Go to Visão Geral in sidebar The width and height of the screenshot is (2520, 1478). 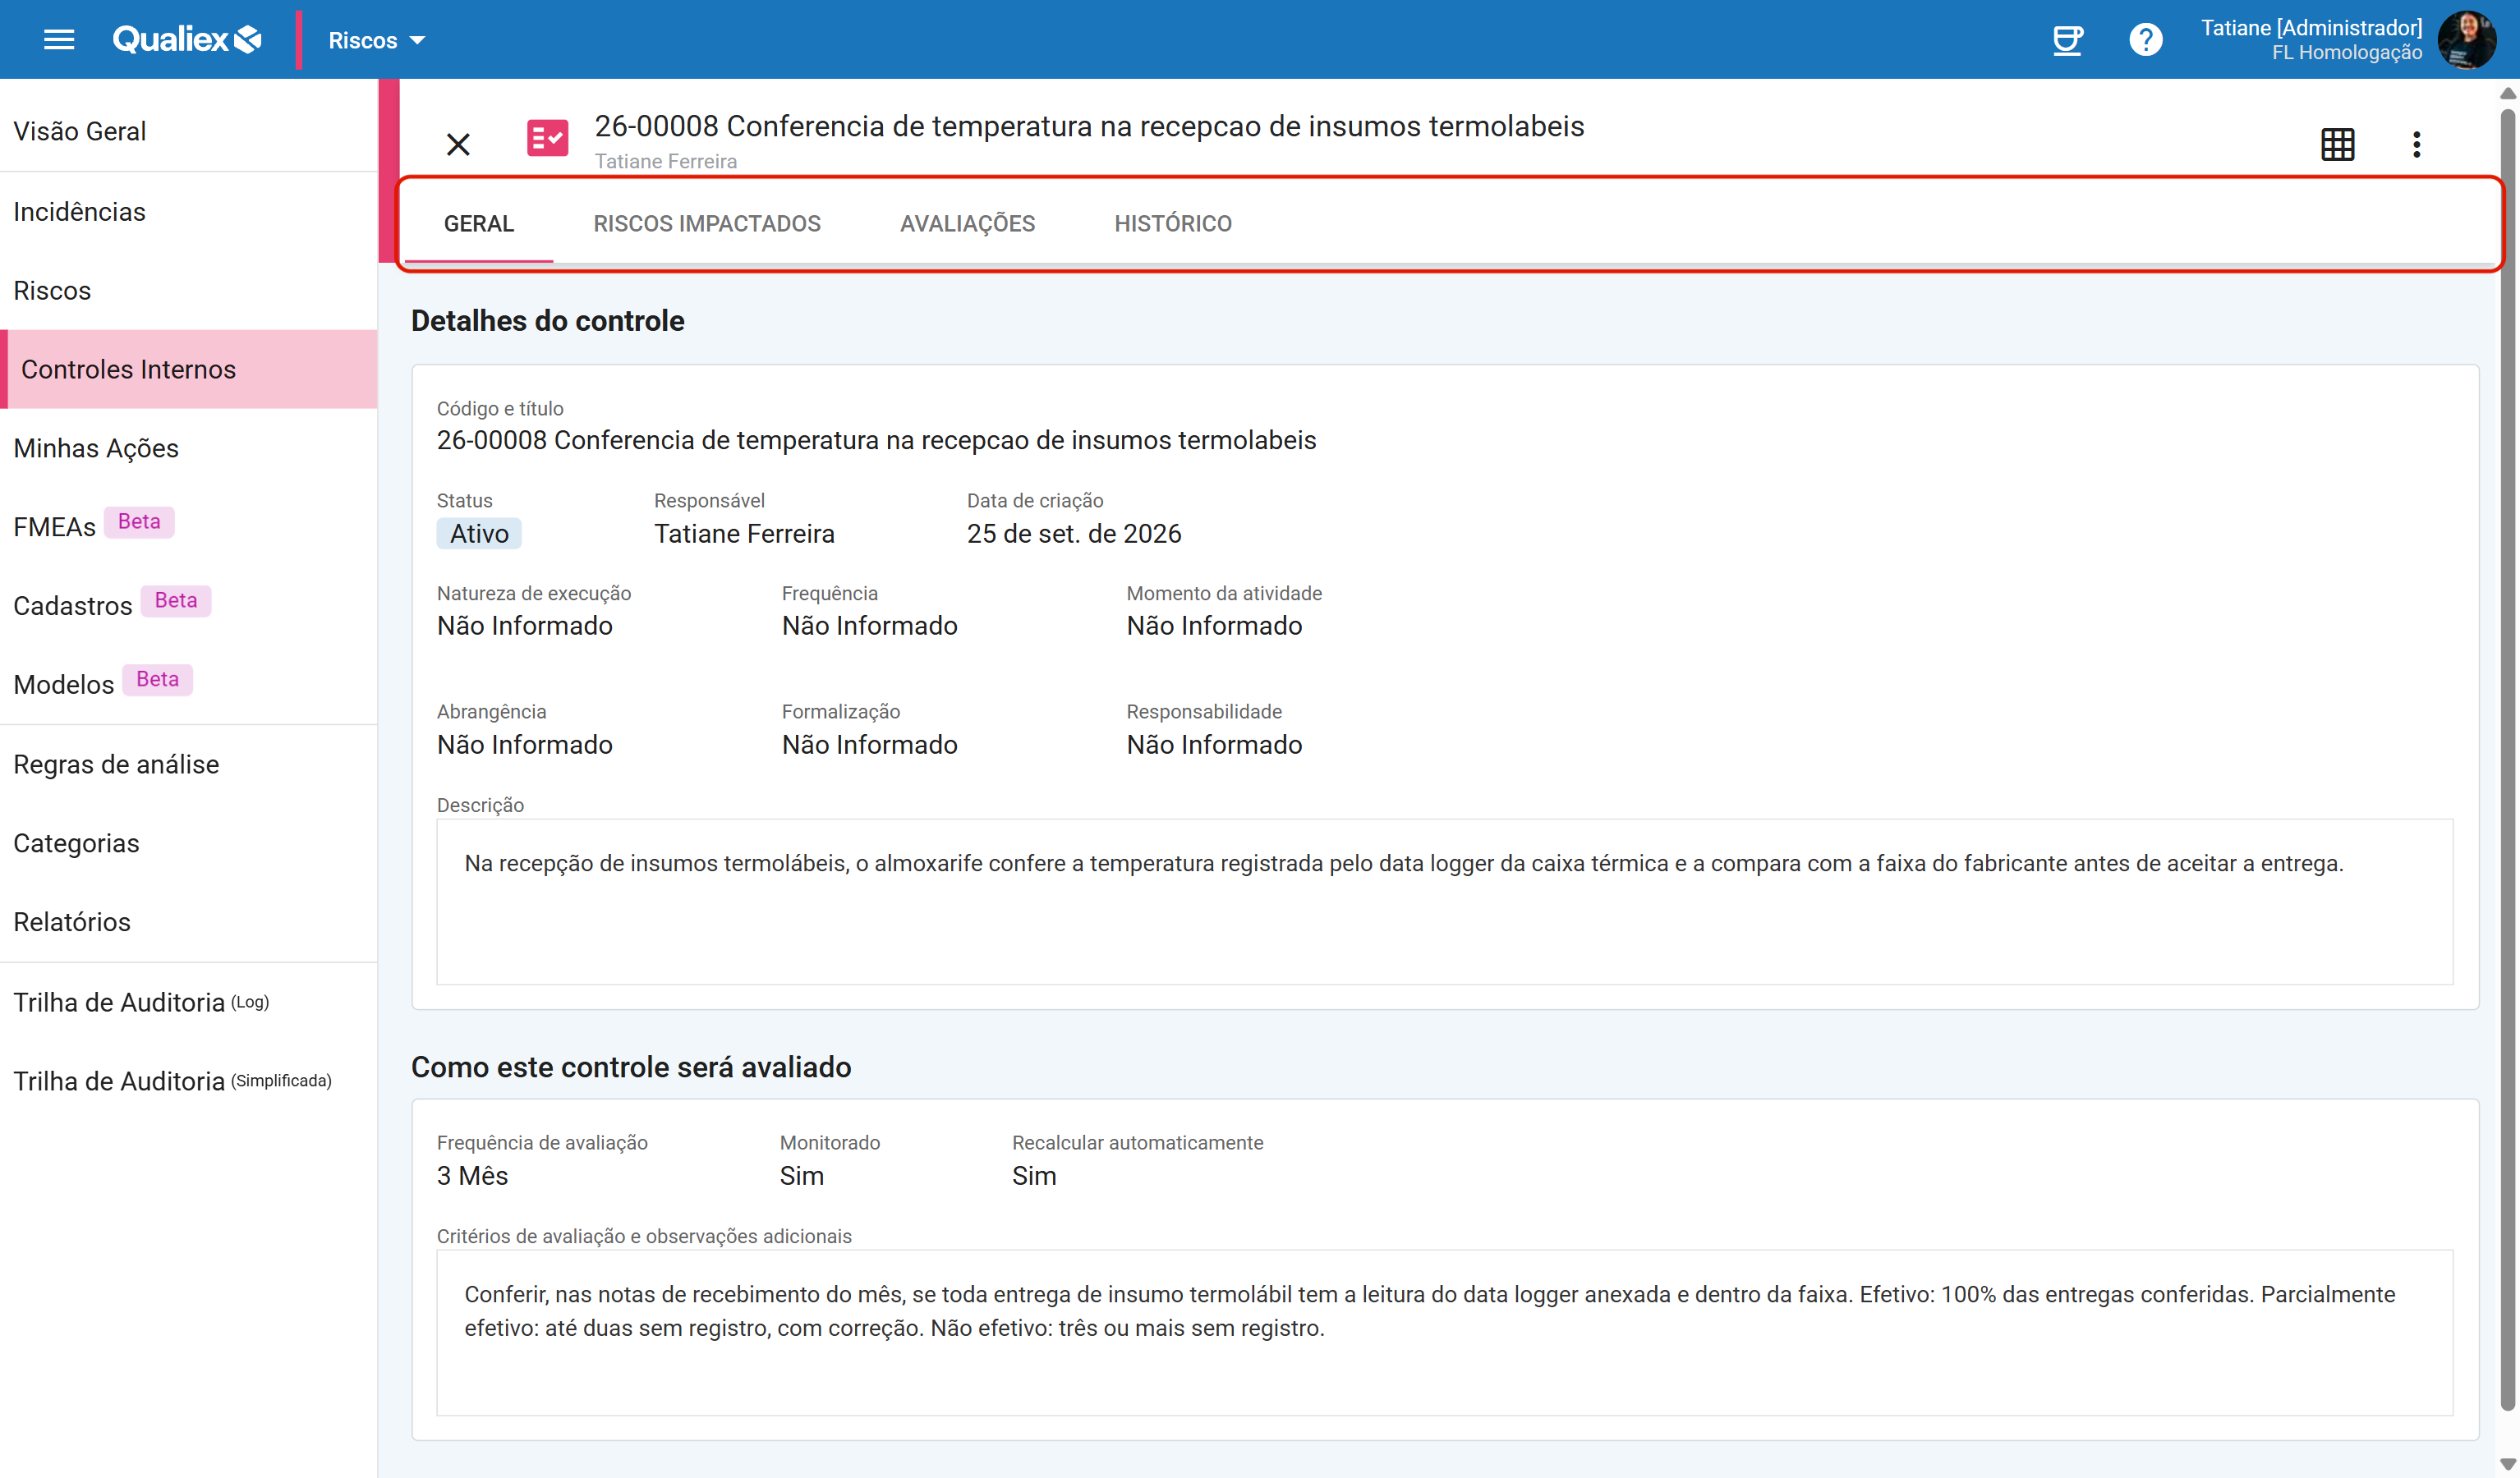click(189, 131)
